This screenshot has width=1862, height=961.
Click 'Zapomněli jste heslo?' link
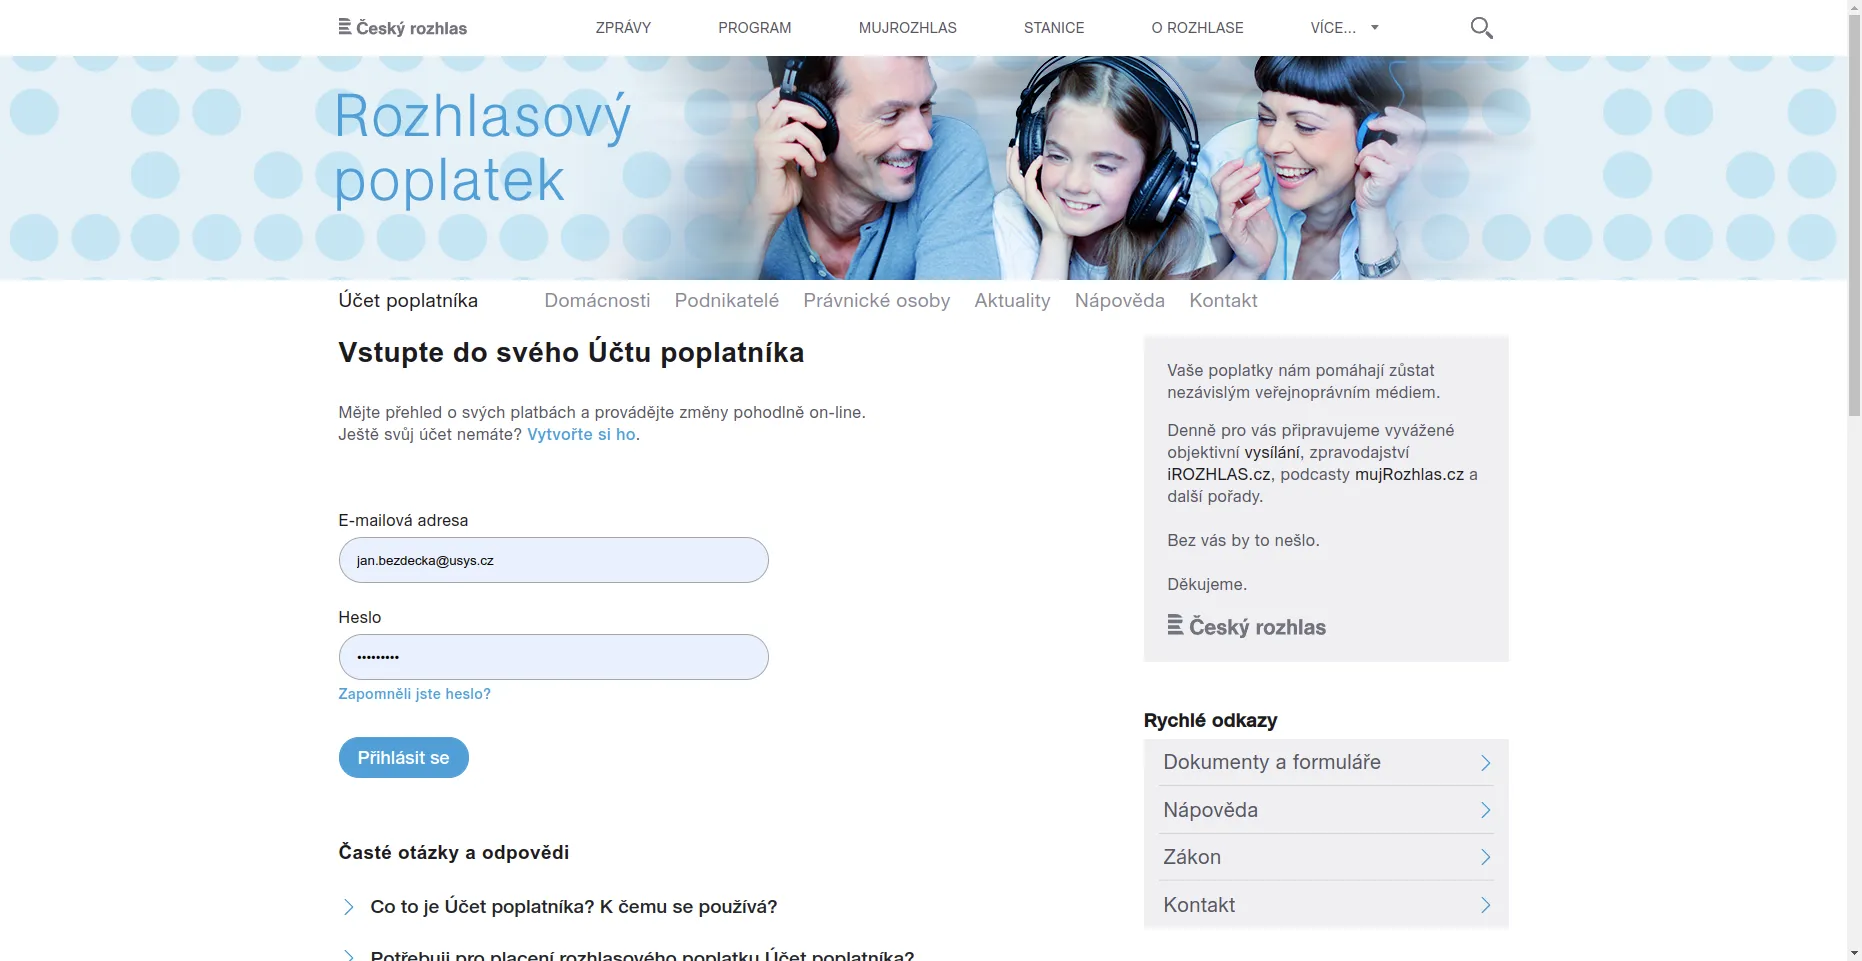click(x=414, y=694)
